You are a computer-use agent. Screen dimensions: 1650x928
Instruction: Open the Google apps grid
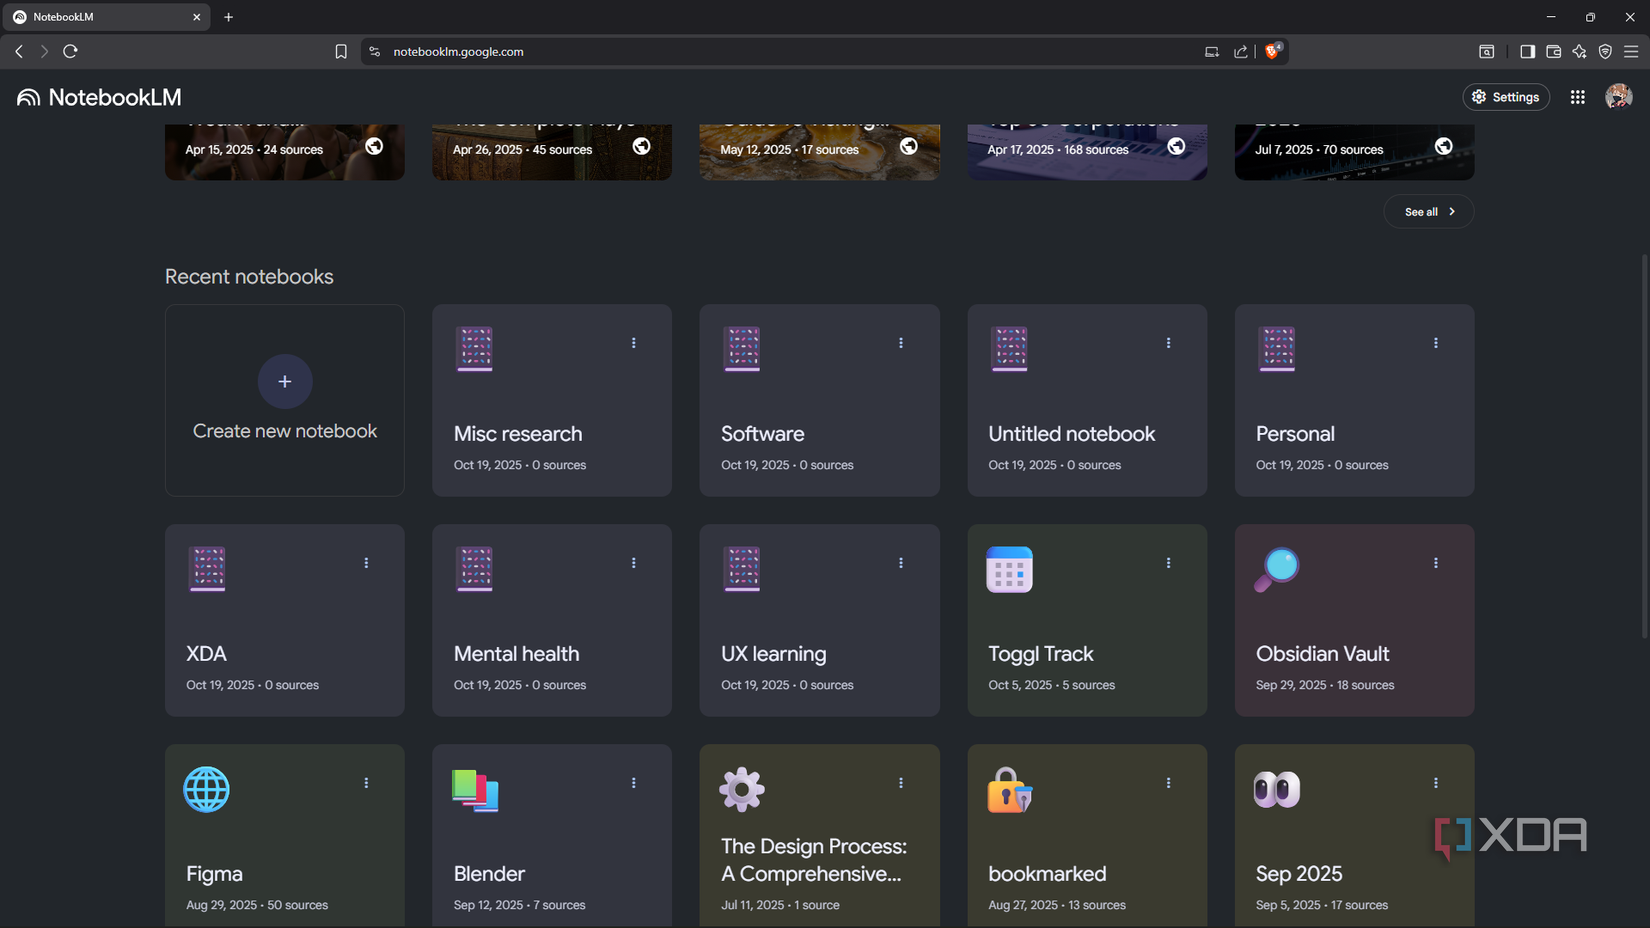point(1577,97)
